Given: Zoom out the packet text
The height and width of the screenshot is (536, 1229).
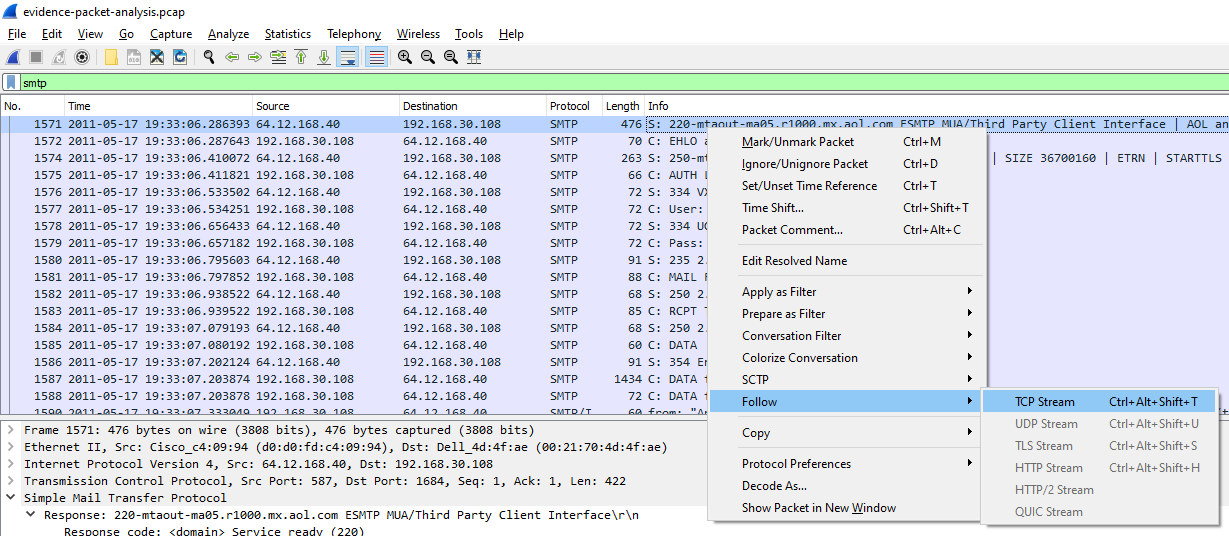Looking at the screenshot, I should 428,57.
